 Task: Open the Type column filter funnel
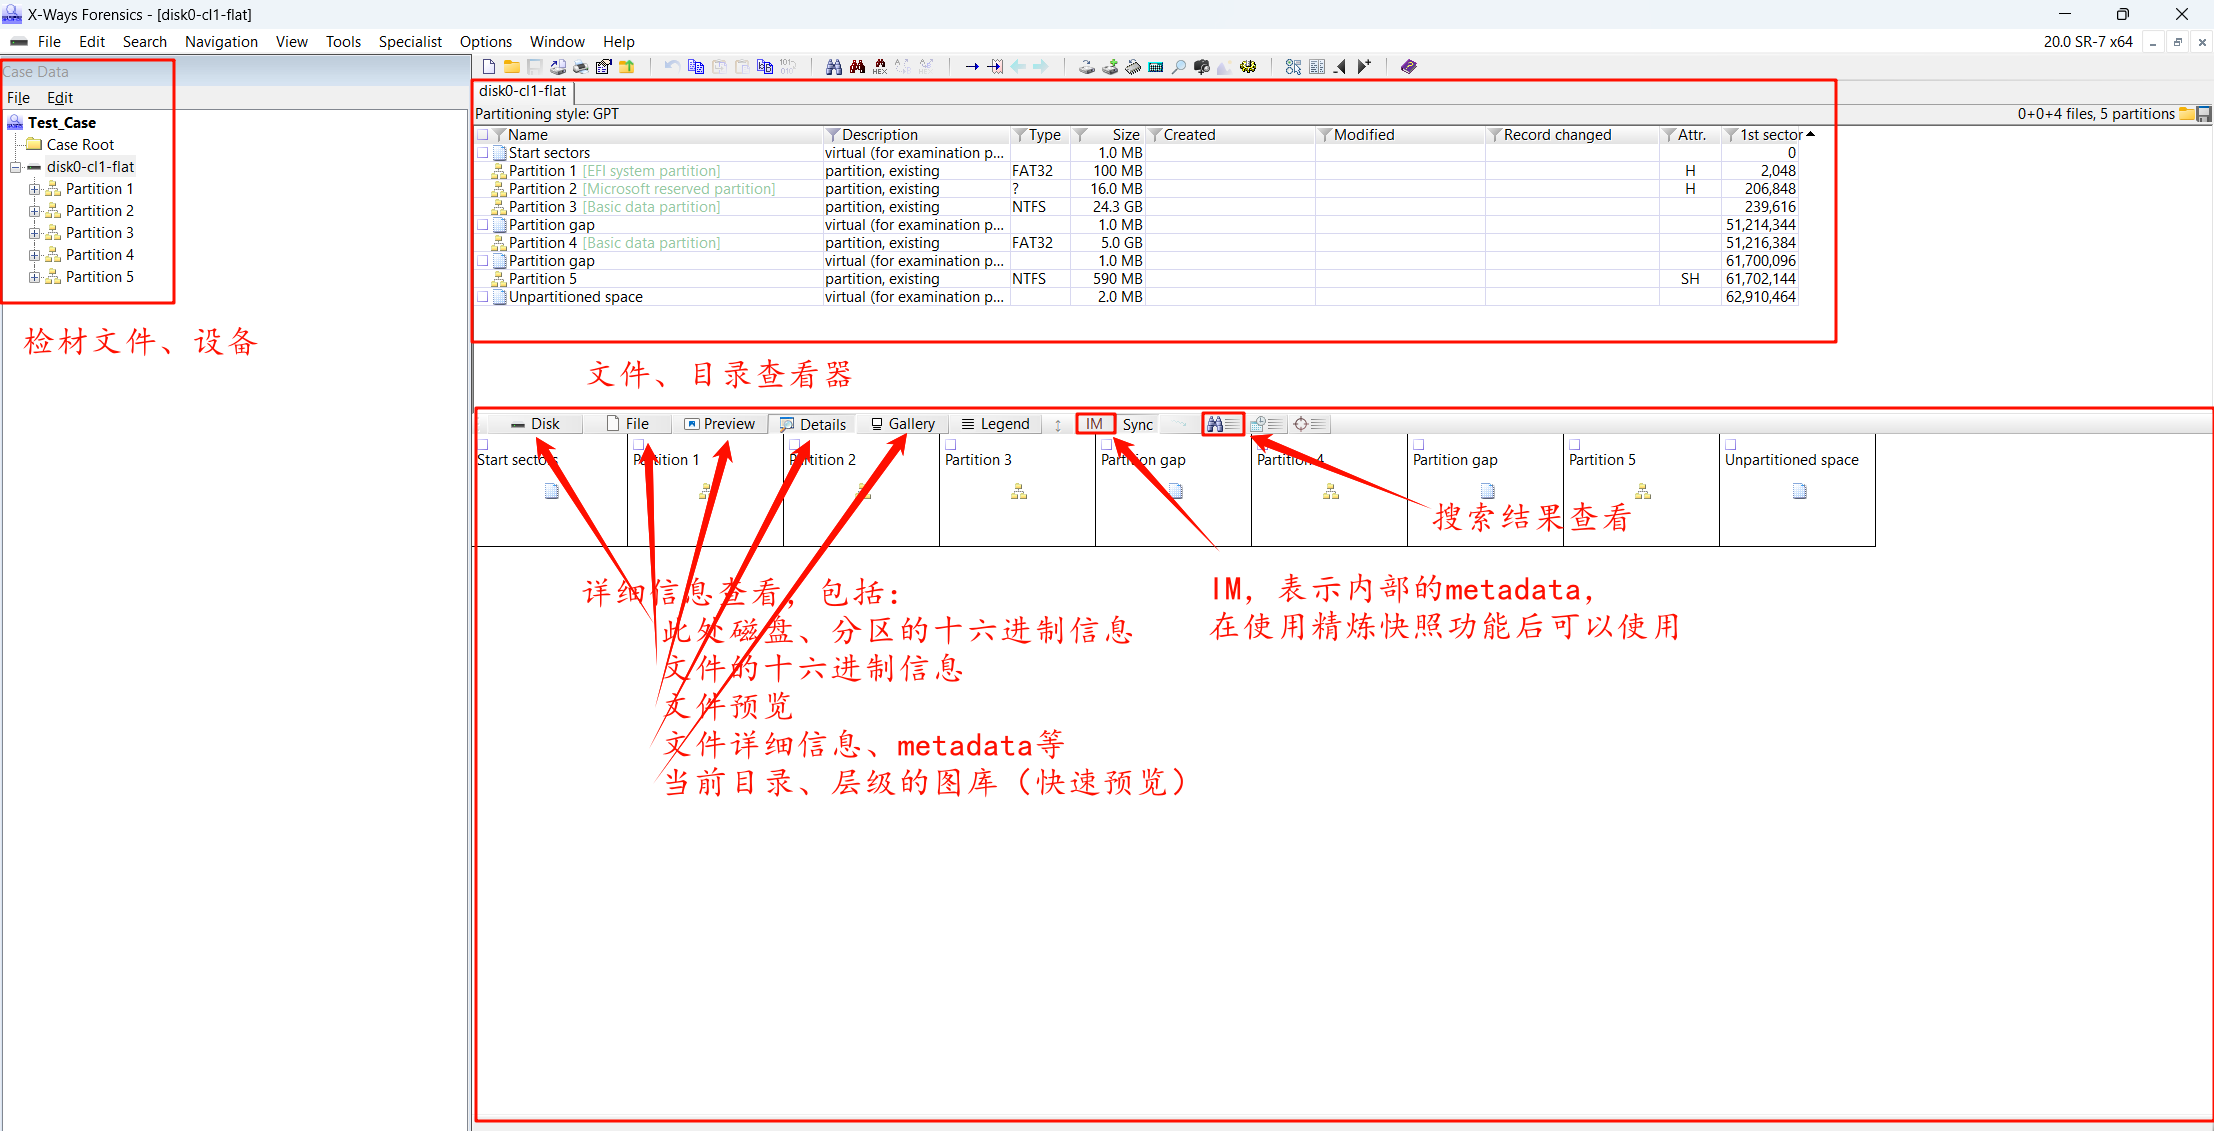pyautogui.click(x=1020, y=135)
